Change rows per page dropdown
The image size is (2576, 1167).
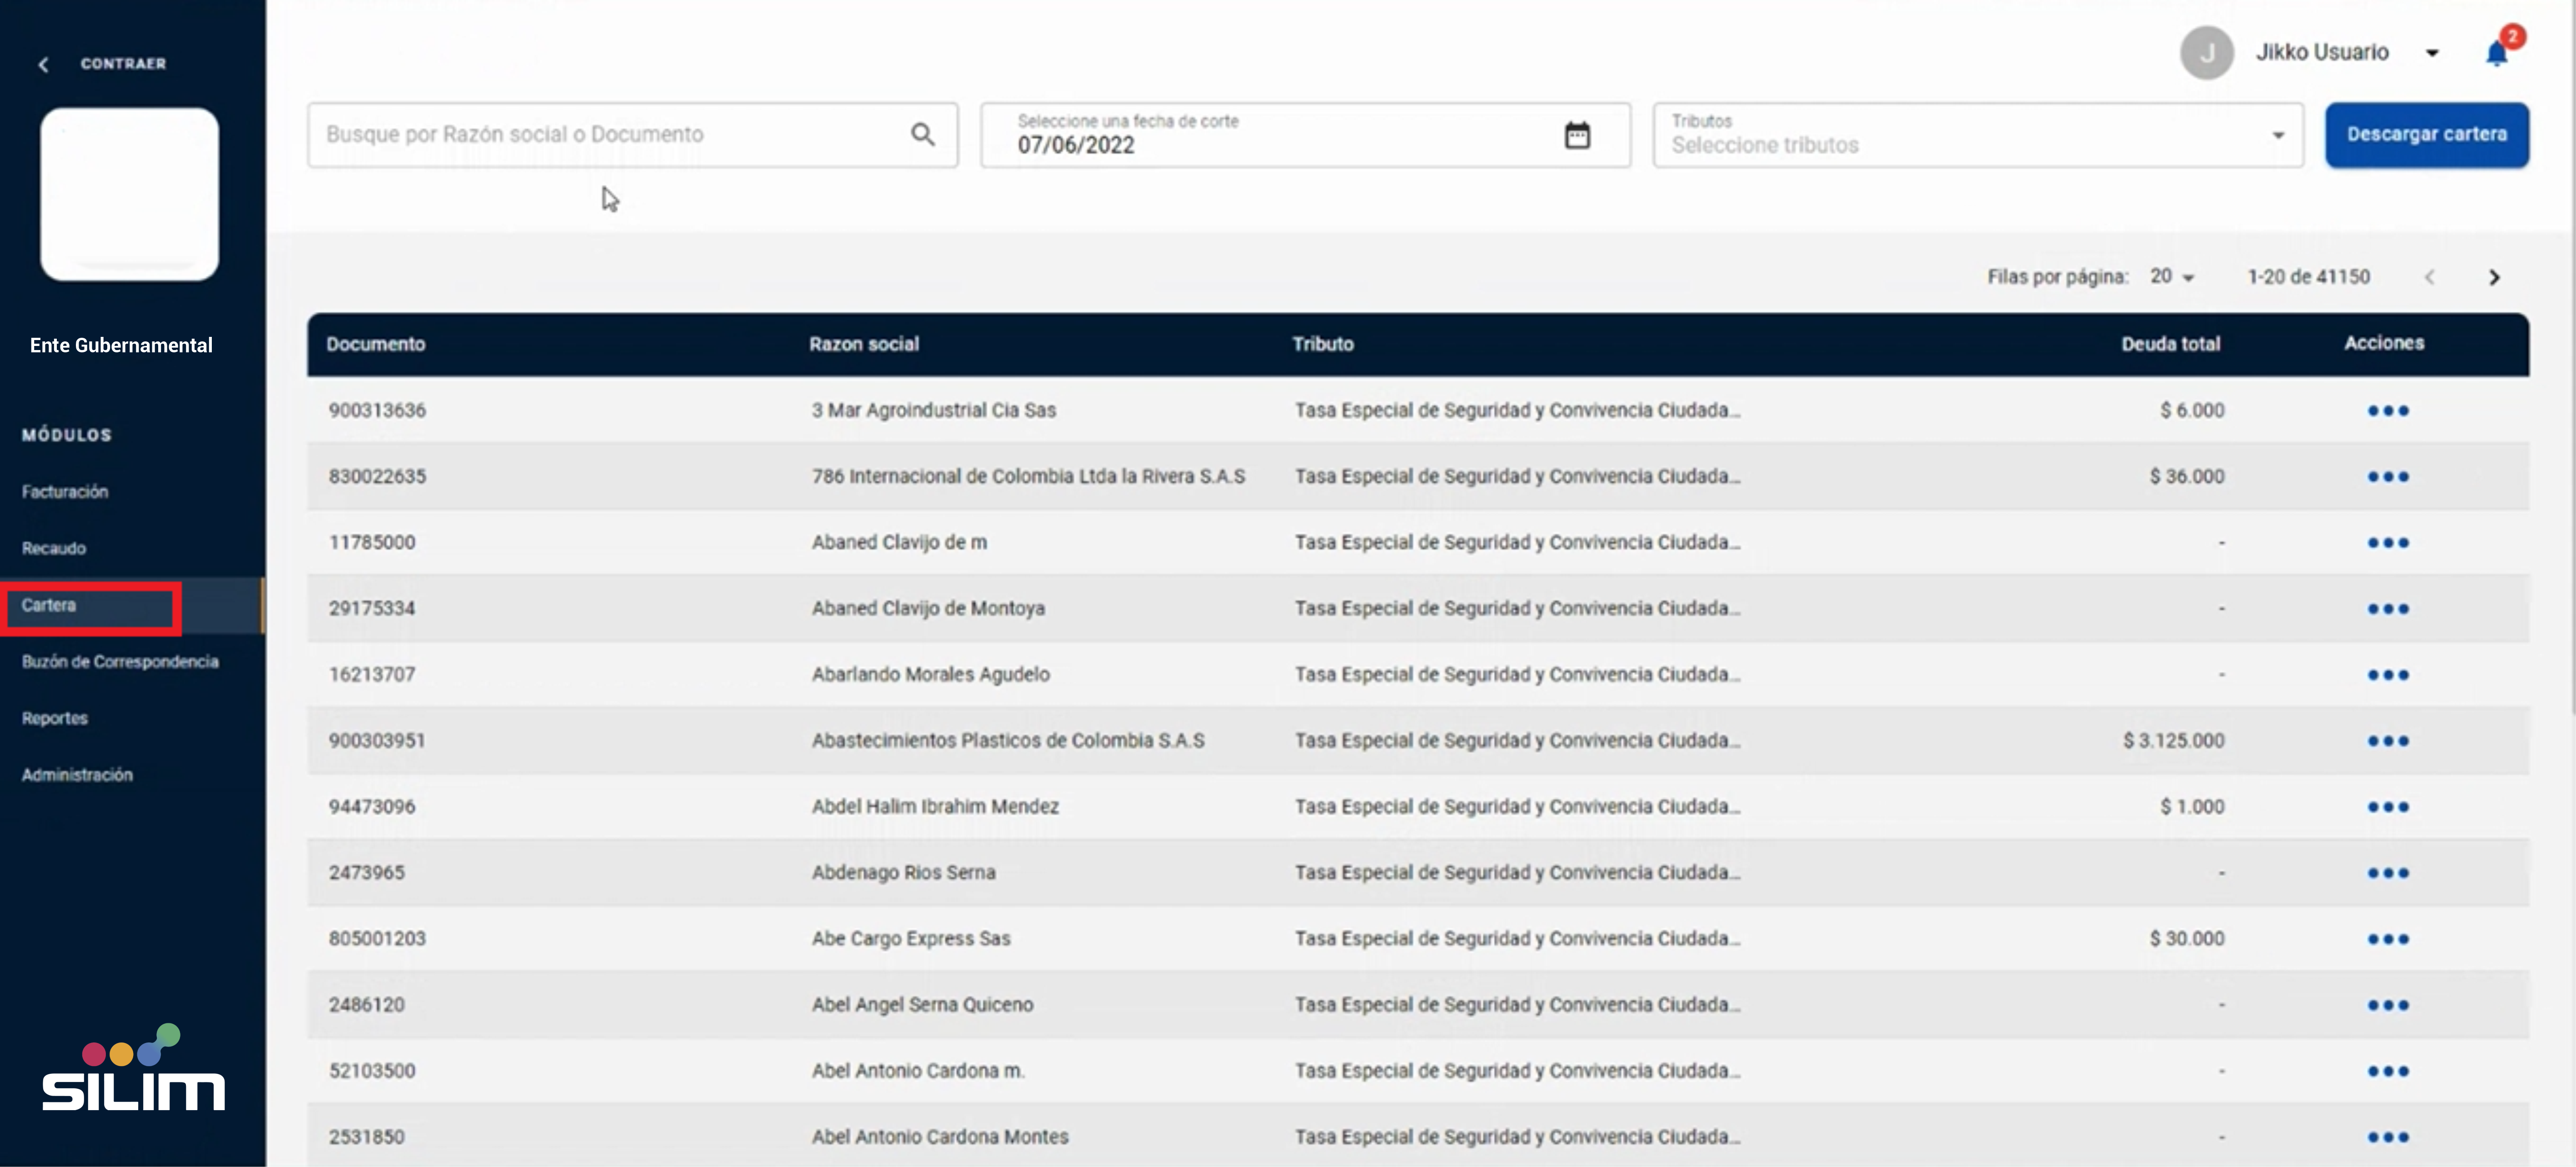[2172, 277]
